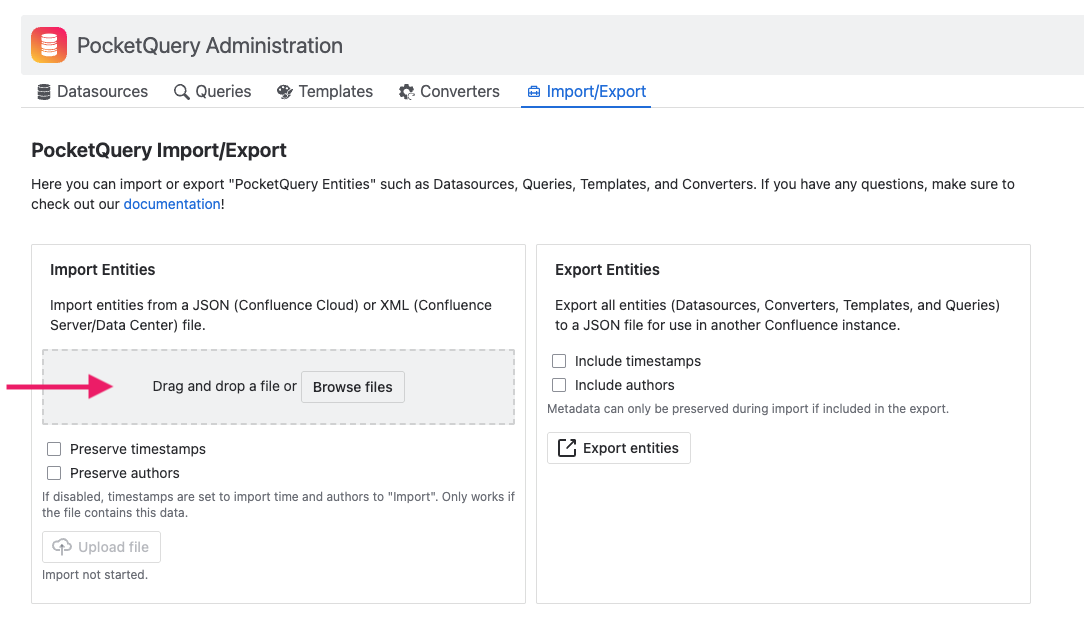Click the Browse files button
This screenshot has height=640, width=1084.
(x=353, y=387)
